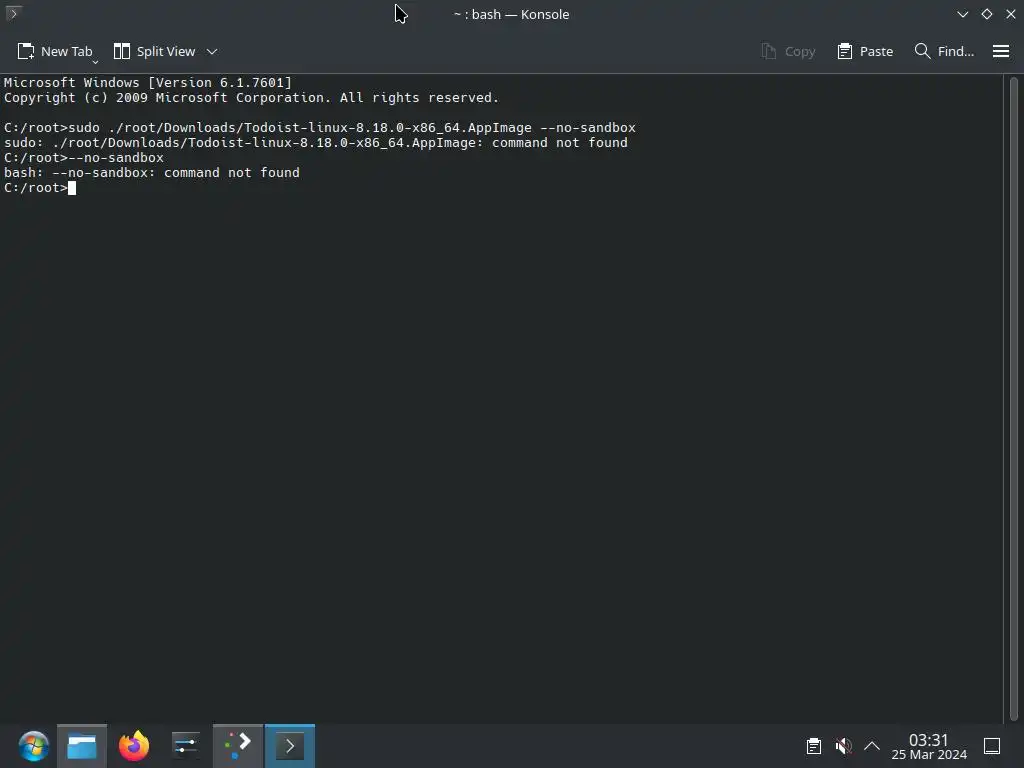Maximize the Konsole window using diamond icon
Viewport: 1024px width, 768px height.
pyautogui.click(x=987, y=14)
